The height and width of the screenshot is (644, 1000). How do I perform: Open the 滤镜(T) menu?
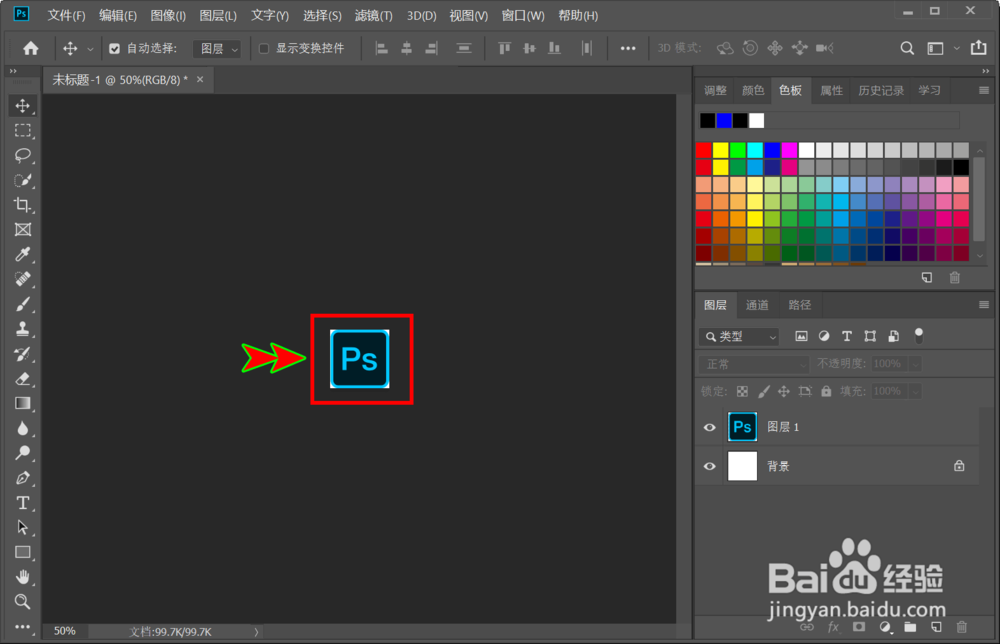(373, 15)
